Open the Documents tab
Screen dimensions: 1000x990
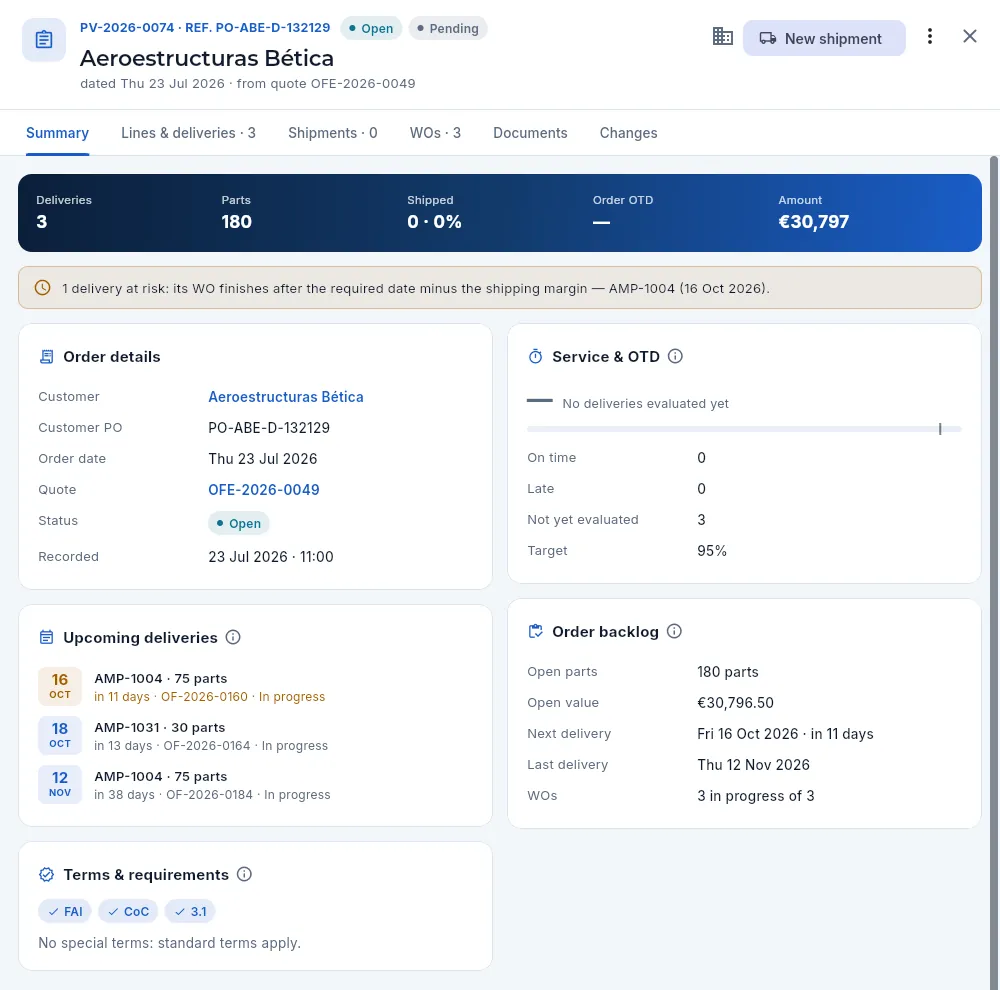pyautogui.click(x=530, y=133)
